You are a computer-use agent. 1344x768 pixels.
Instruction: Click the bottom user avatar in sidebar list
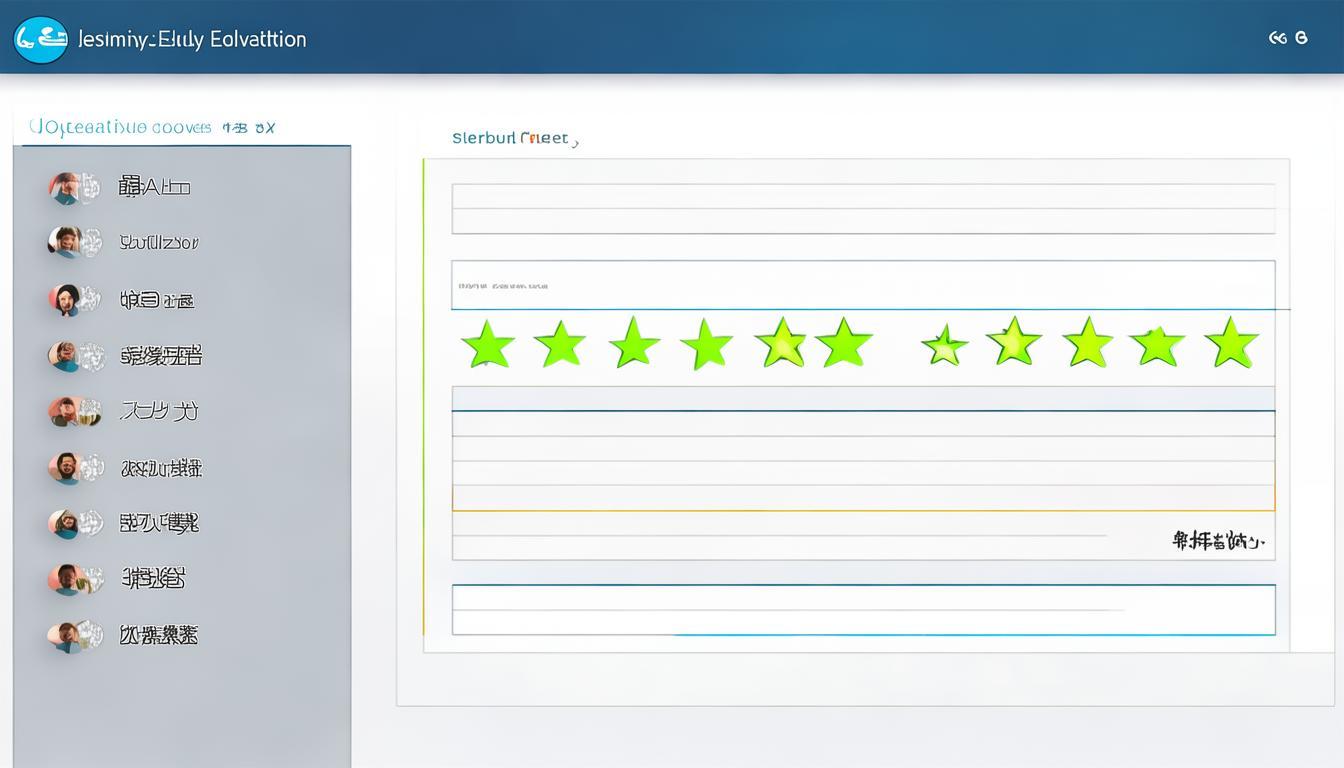click(x=66, y=636)
